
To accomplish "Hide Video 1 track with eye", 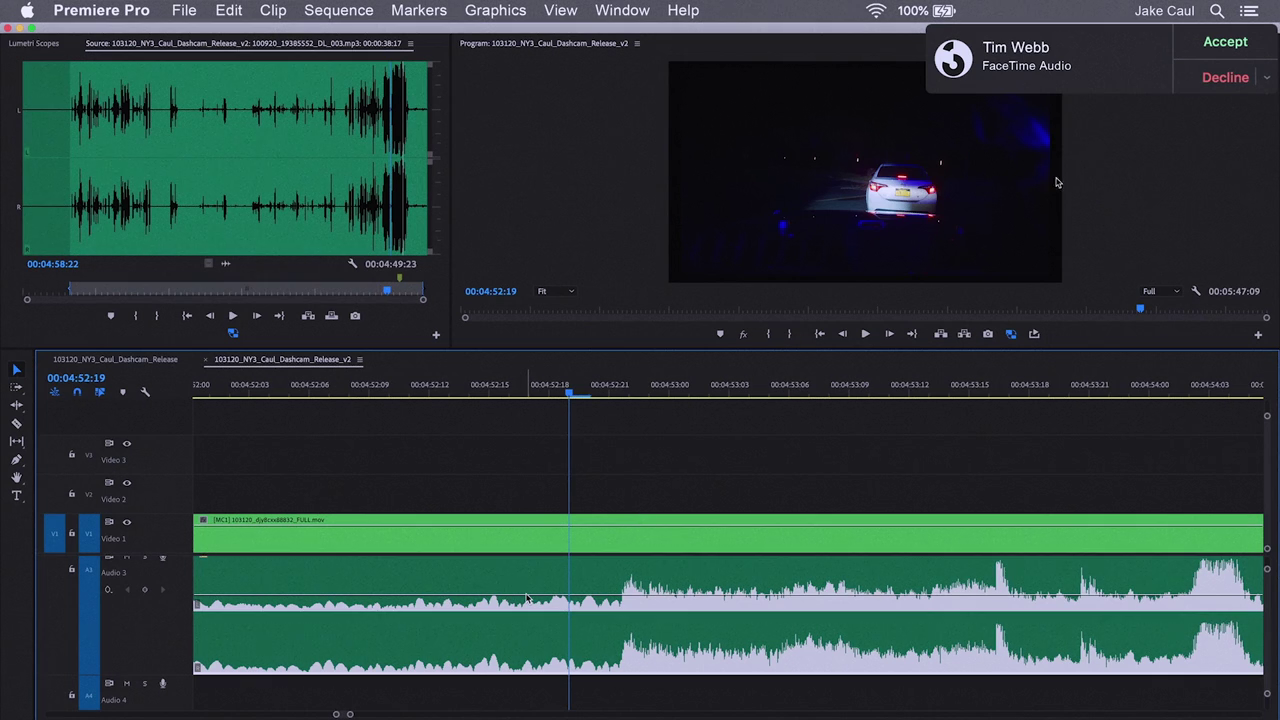I will 126,522.
